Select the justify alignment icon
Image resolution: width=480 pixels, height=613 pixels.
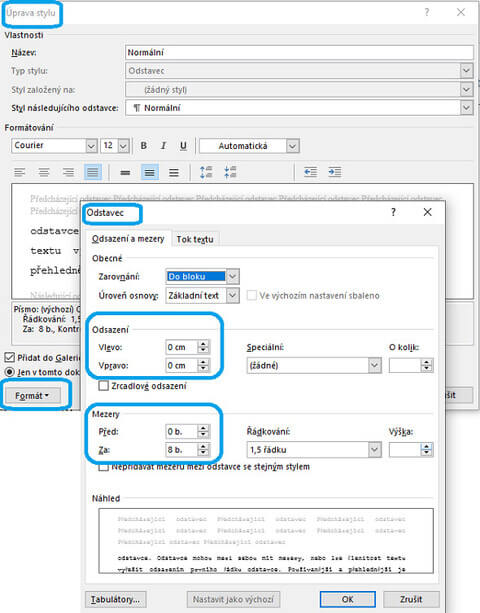click(x=93, y=172)
